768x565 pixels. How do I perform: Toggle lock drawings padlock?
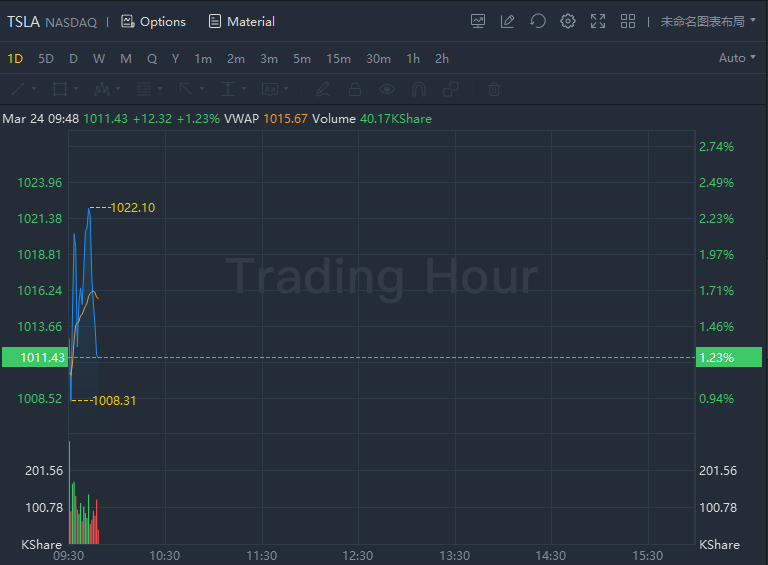[x=355, y=89]
